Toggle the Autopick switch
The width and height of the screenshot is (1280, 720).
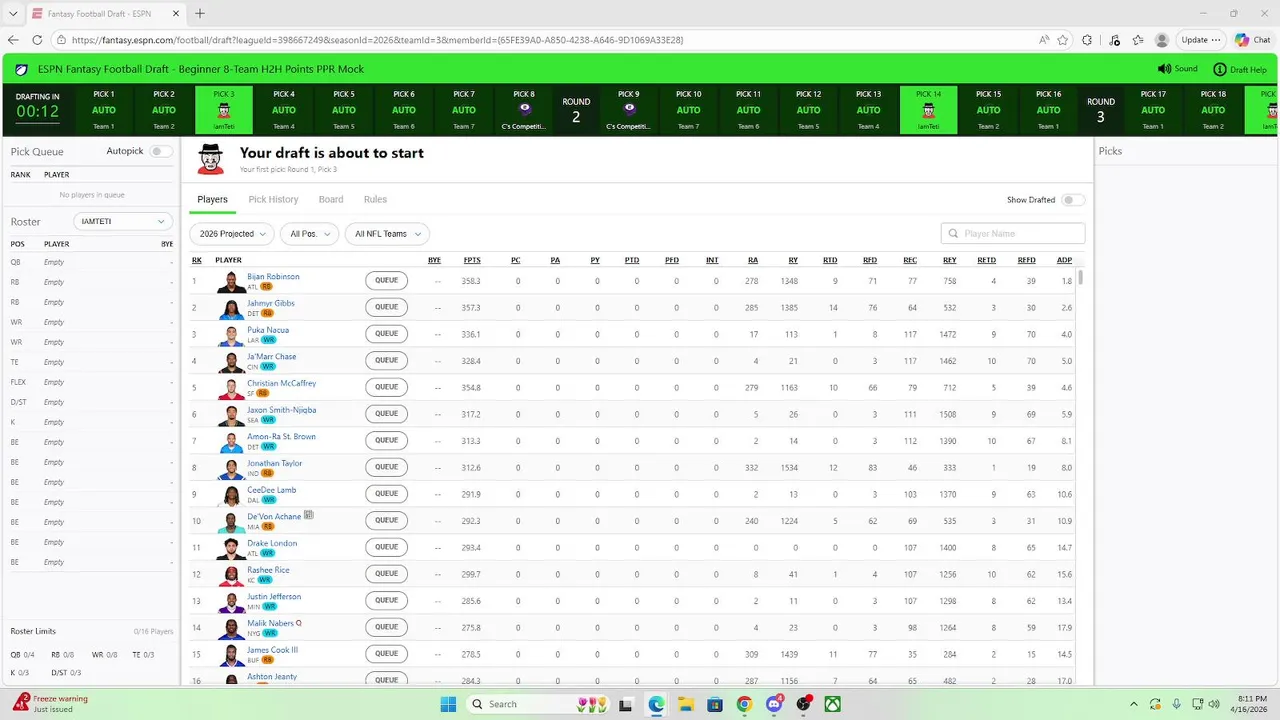(x=160, y=151)
